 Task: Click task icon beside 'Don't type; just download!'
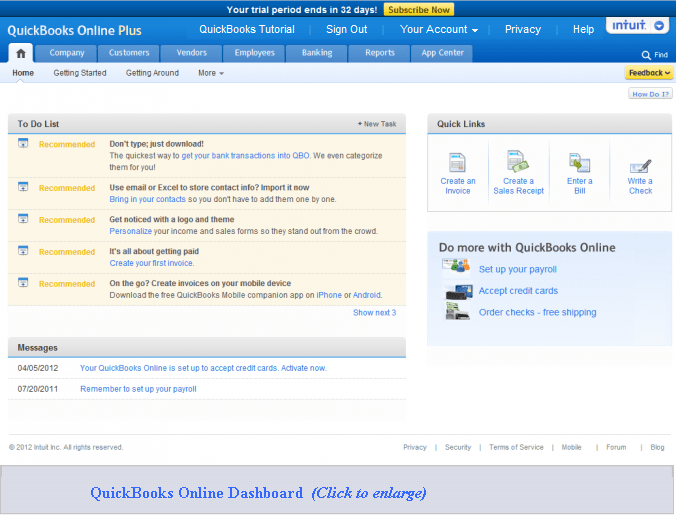pyautogui.click(x=23, y=143)
